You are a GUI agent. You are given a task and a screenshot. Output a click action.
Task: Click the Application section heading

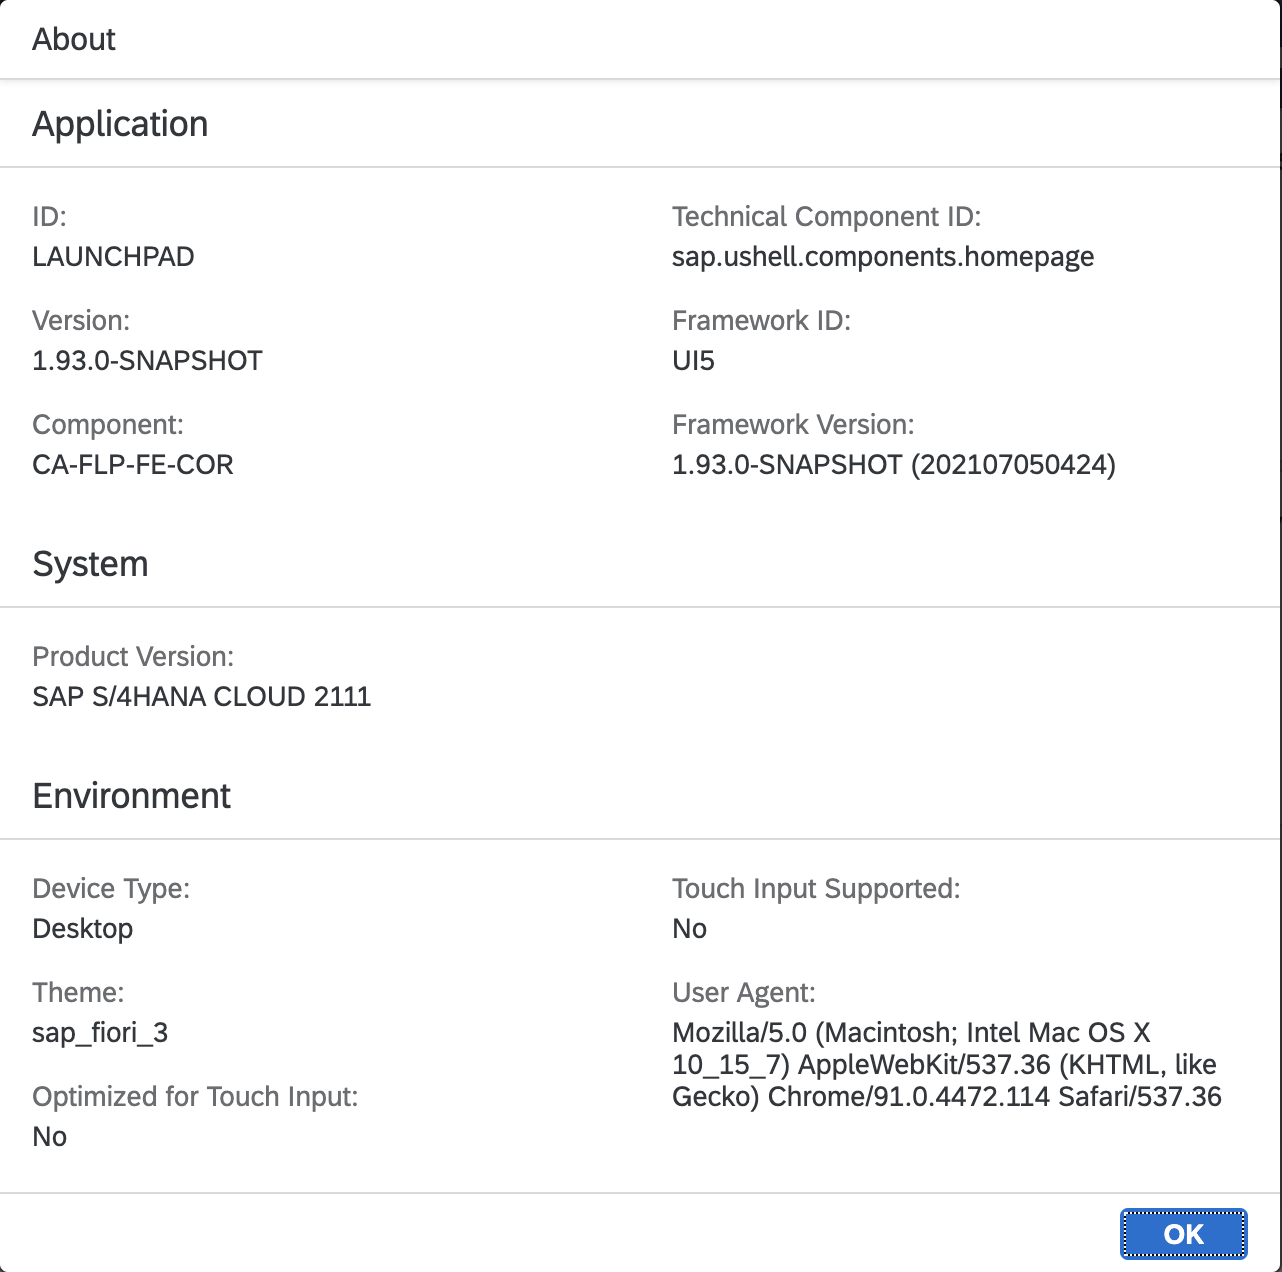point(120,124)
